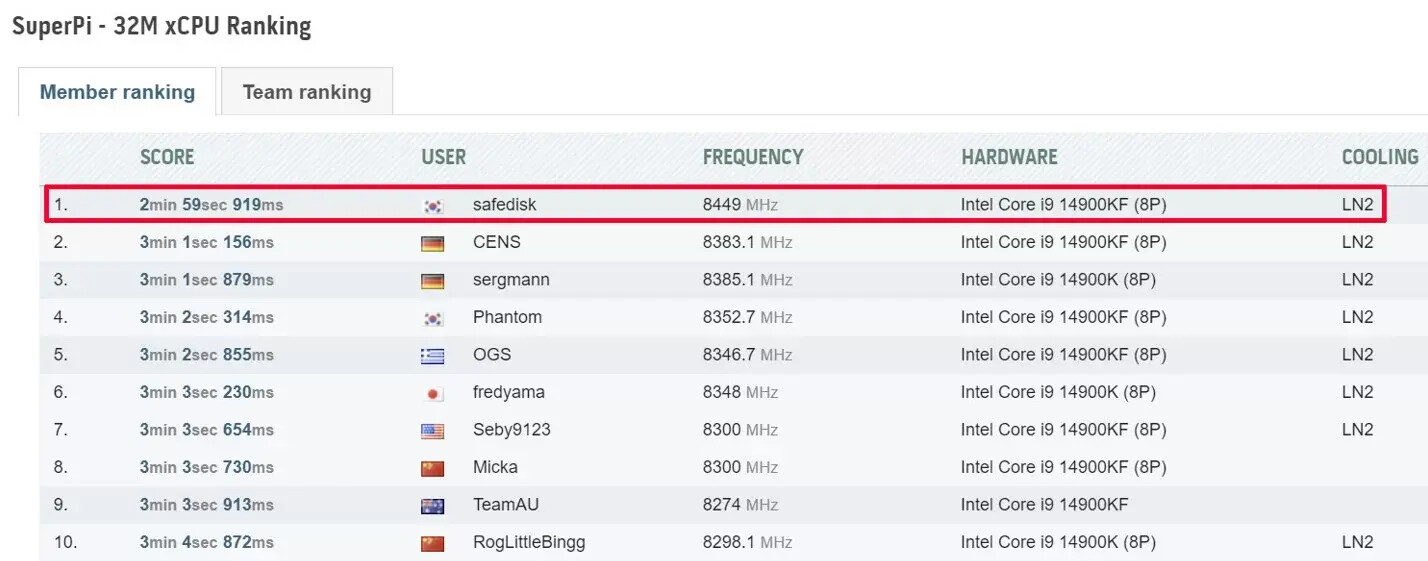1428x561 pixels.
Task: Click the Greece flag beside OGS
Action: tap(433, 355)
